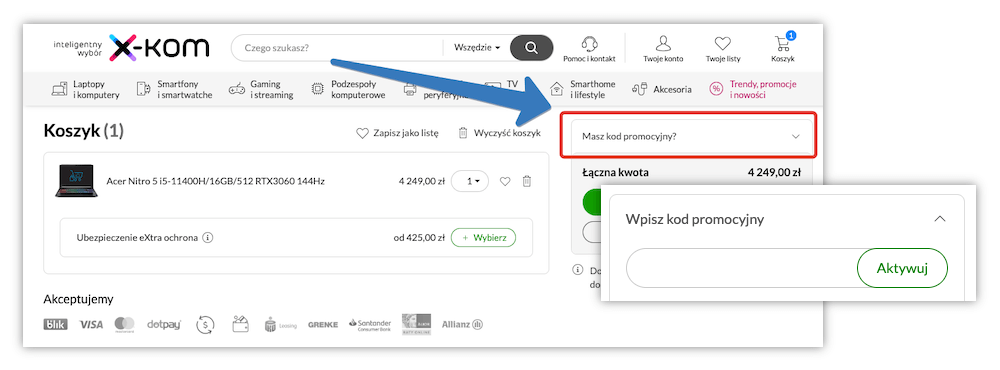Delete Acer Nitro 5 from cart
This screenshot has height=370, width=1000.
pyautogui.click(x=527, y=181)
